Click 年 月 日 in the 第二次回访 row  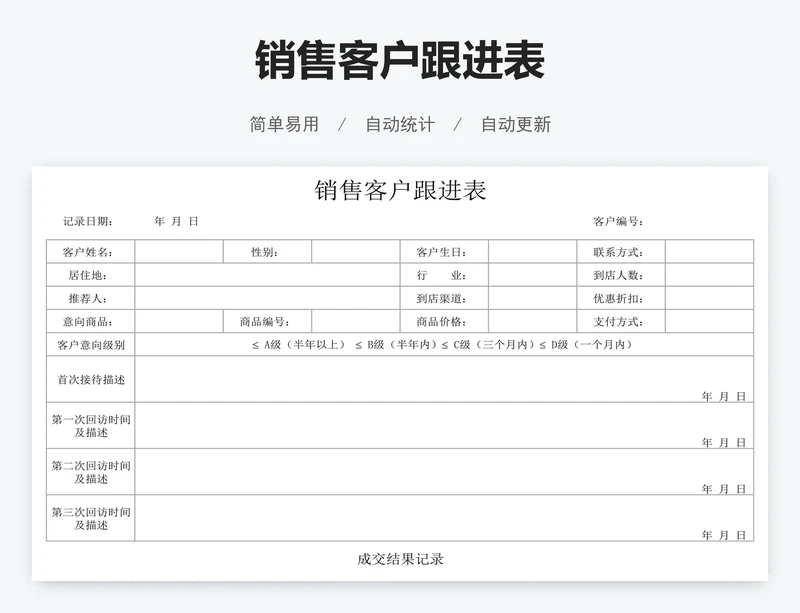tap(723, 489)
